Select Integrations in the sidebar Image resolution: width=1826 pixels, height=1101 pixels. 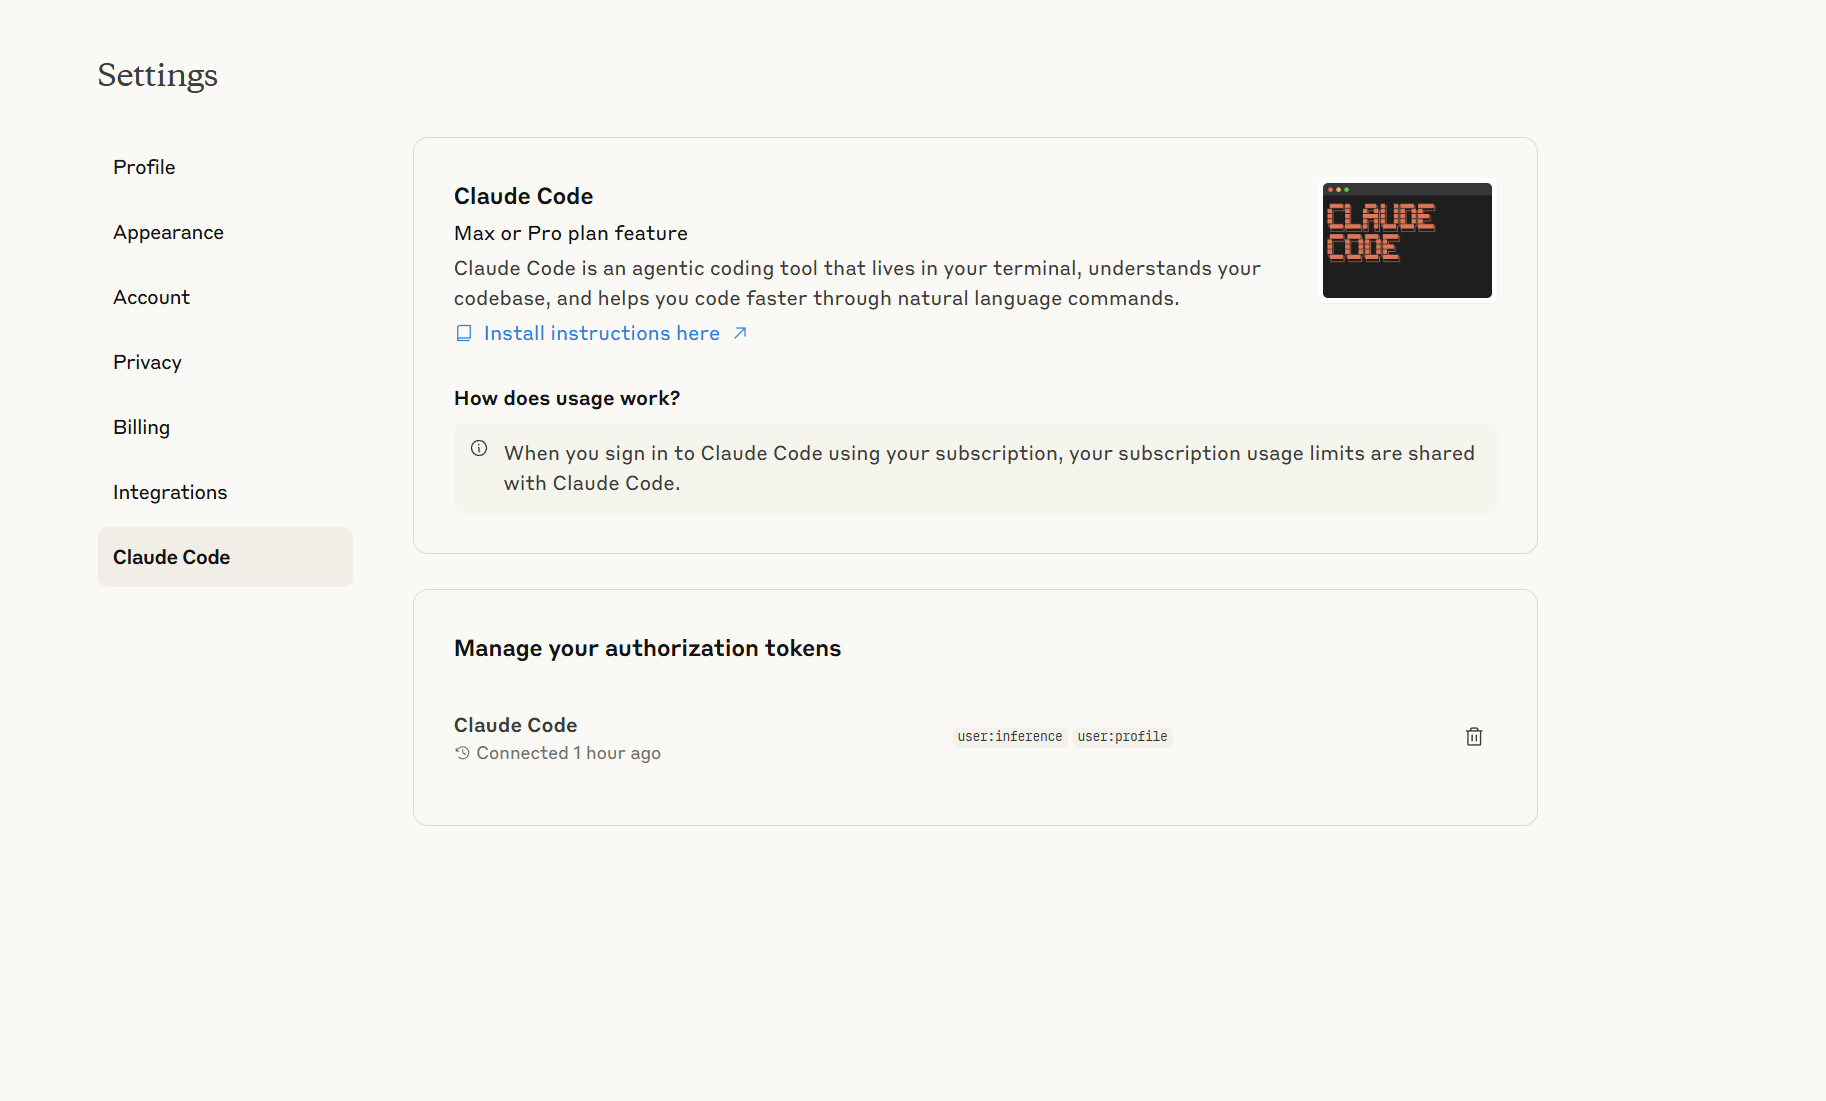pos(170,492)
